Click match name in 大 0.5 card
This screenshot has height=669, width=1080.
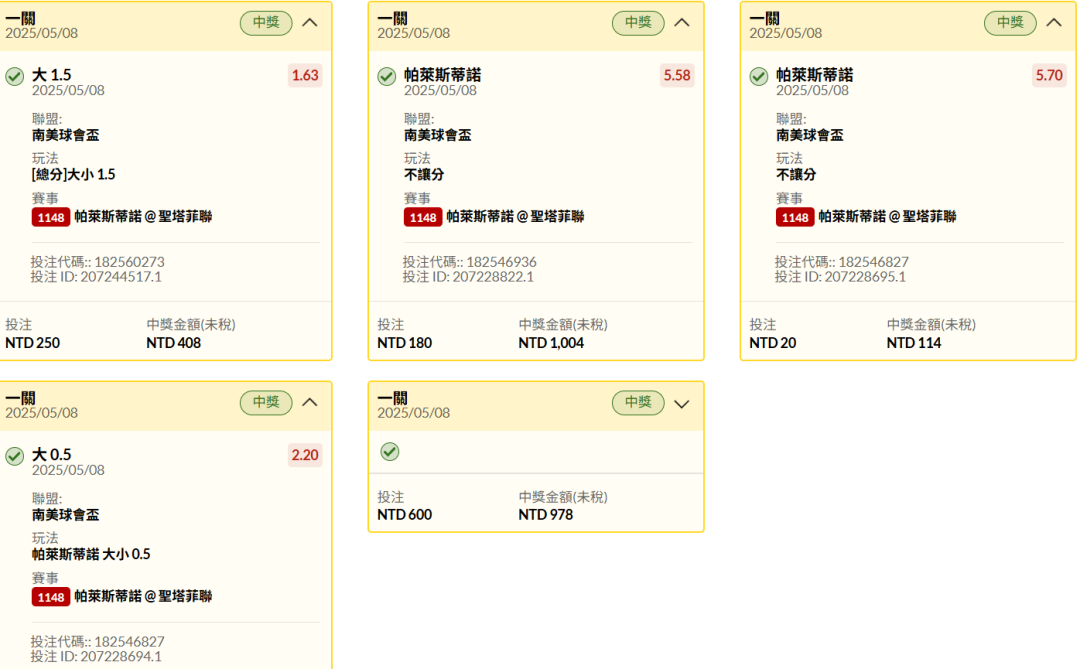point(143,597)
